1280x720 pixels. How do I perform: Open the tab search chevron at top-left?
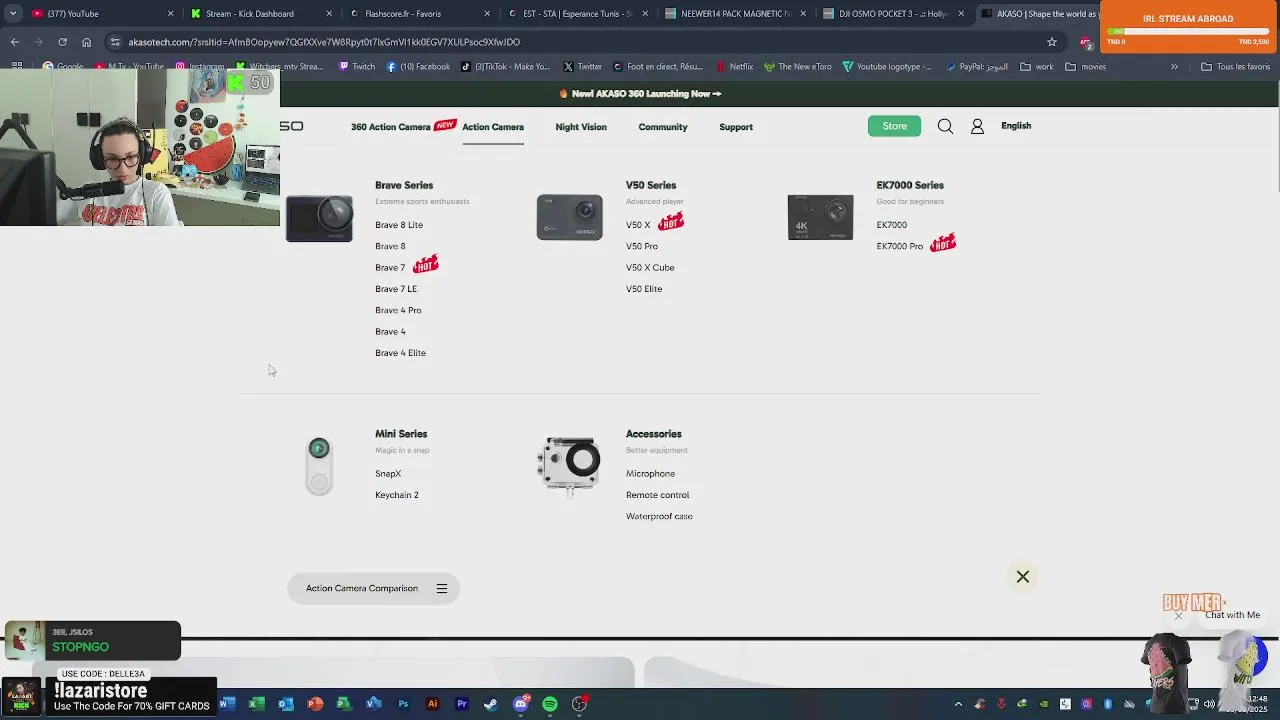coord(13,14)
